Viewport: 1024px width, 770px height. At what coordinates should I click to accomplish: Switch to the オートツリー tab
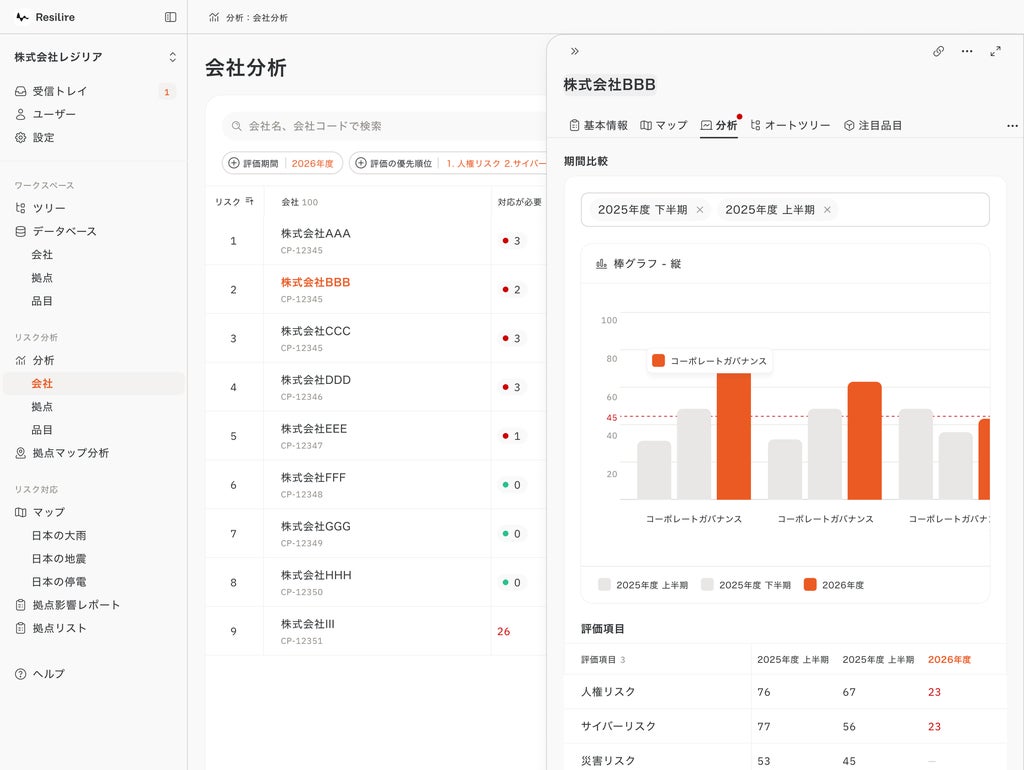(x=790, y=125)
